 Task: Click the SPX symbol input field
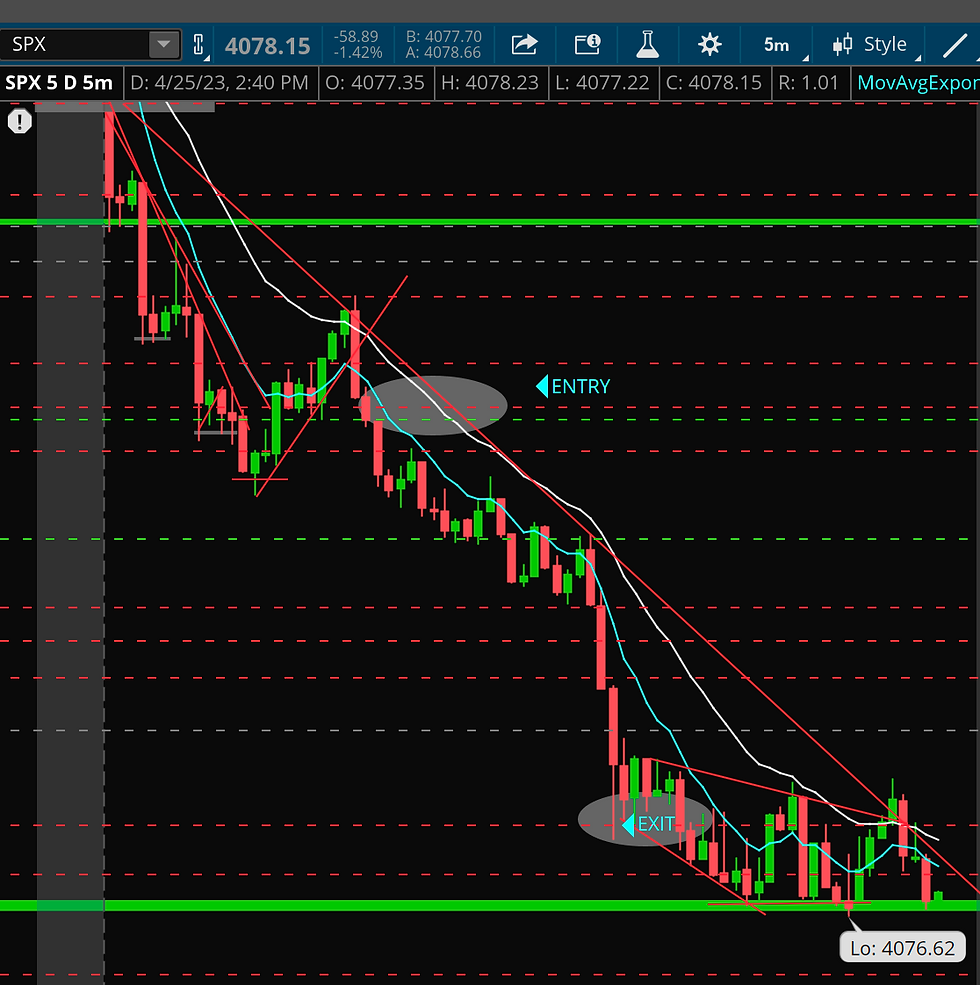coord(74,45)
